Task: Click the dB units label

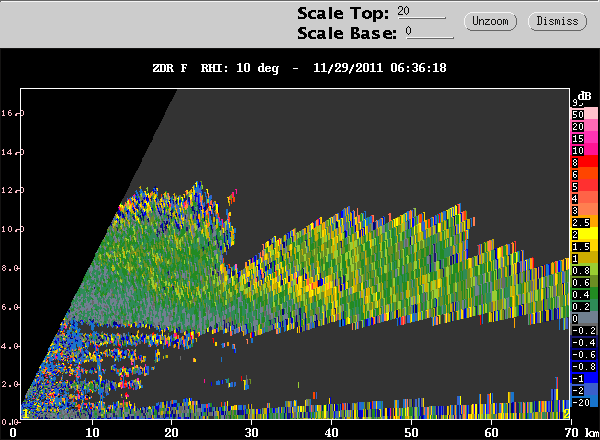Action: tap(585, 96)
